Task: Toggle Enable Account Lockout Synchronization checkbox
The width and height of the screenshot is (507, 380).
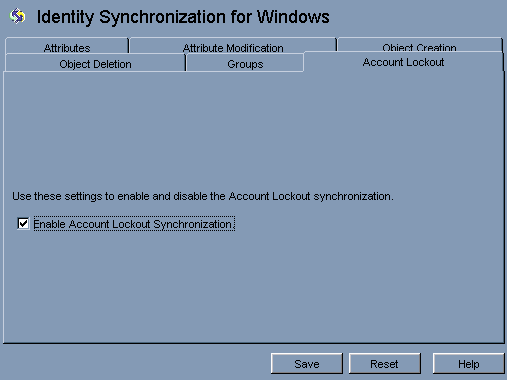Action: point(23,223)
